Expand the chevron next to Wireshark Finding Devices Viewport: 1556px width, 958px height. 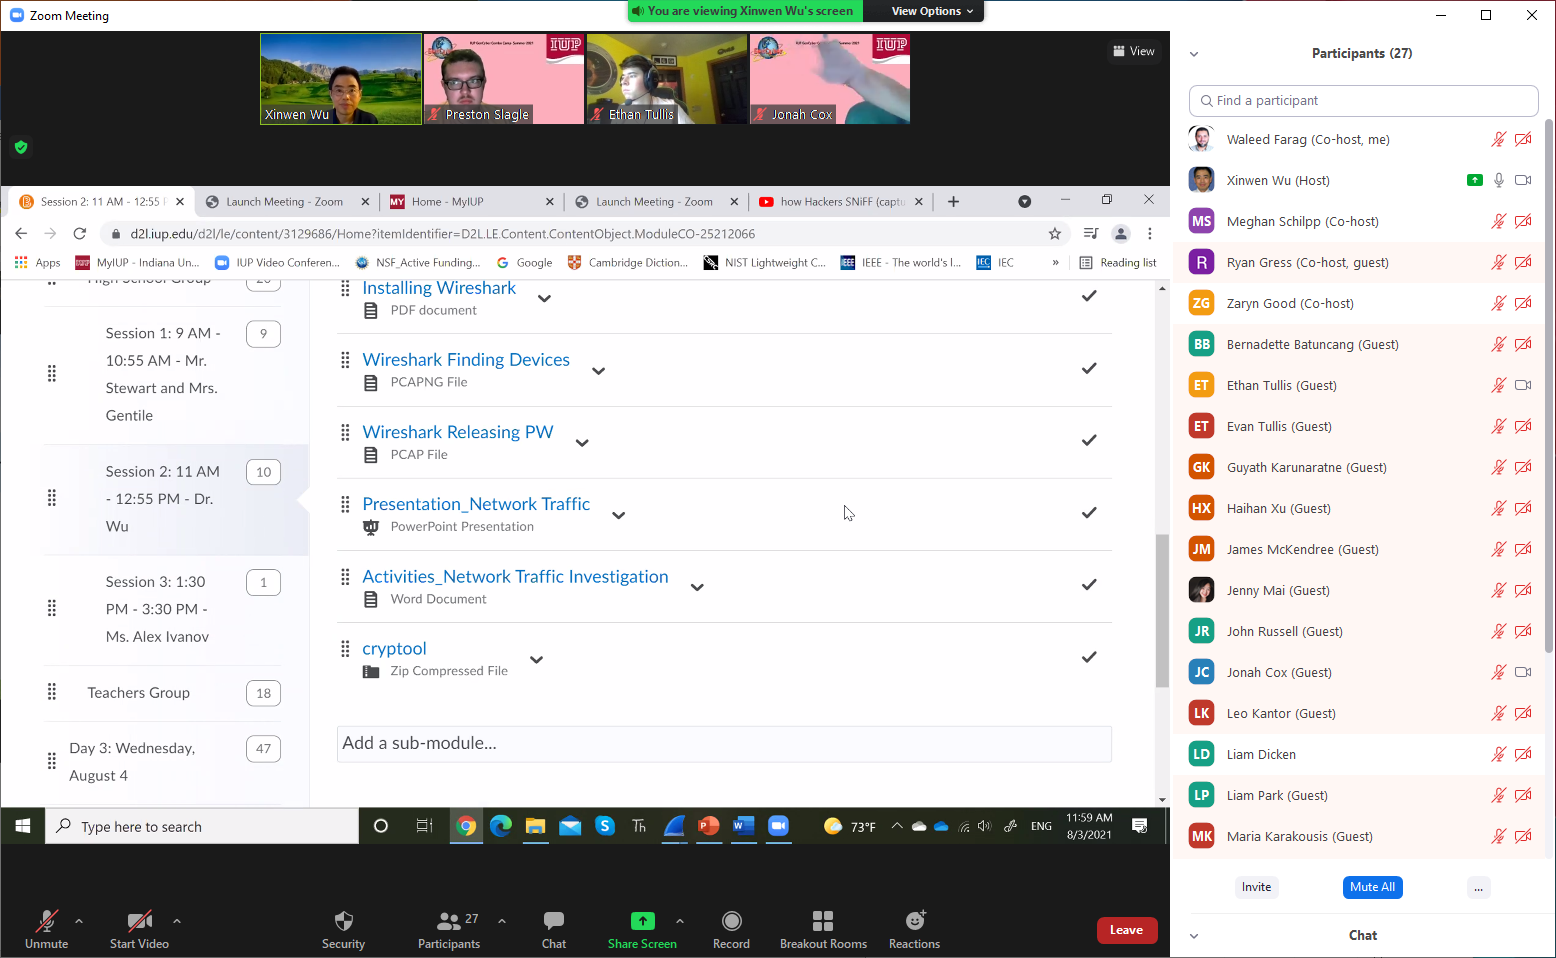coord(598,370)
